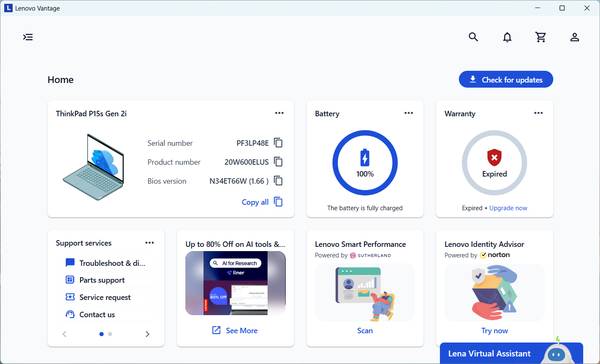Click the Expired warranty shield icon
The width and height of the screenshot is (600, 364).
494,157
